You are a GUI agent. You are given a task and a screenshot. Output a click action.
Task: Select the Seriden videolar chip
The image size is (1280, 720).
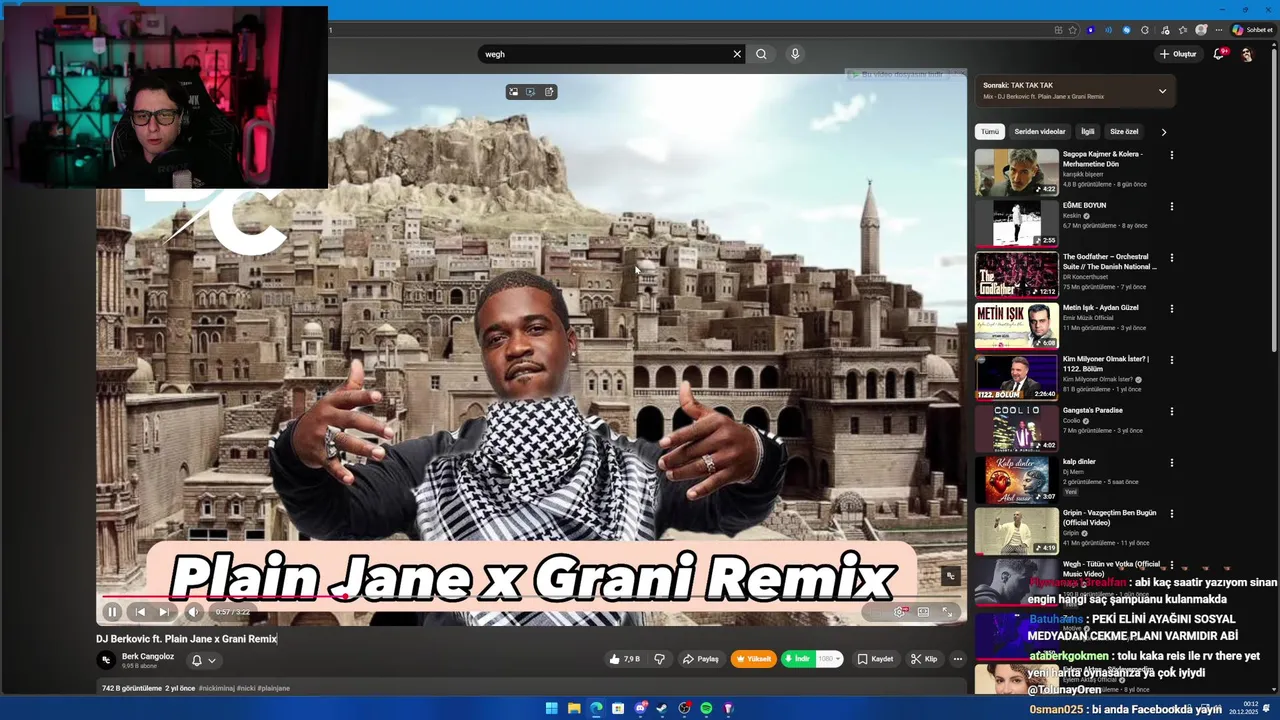coord(1040,131)
